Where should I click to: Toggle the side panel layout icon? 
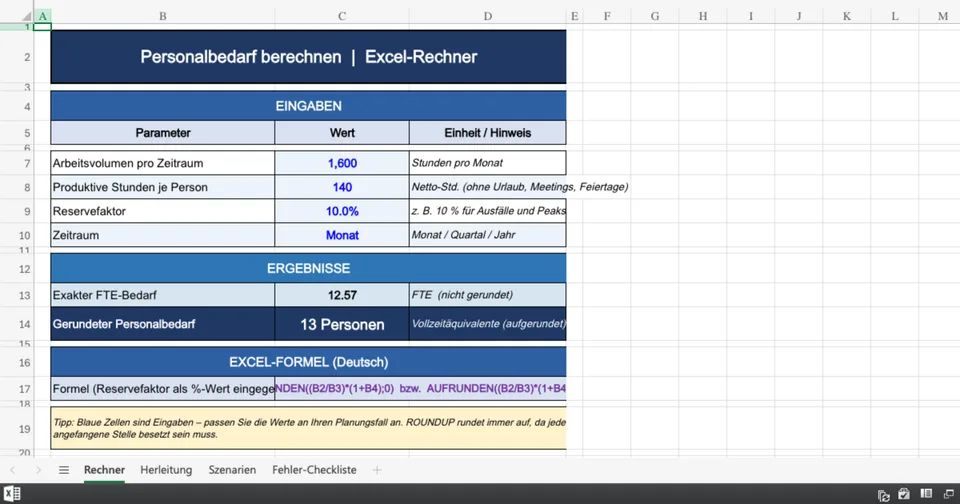tap(926, 494)
